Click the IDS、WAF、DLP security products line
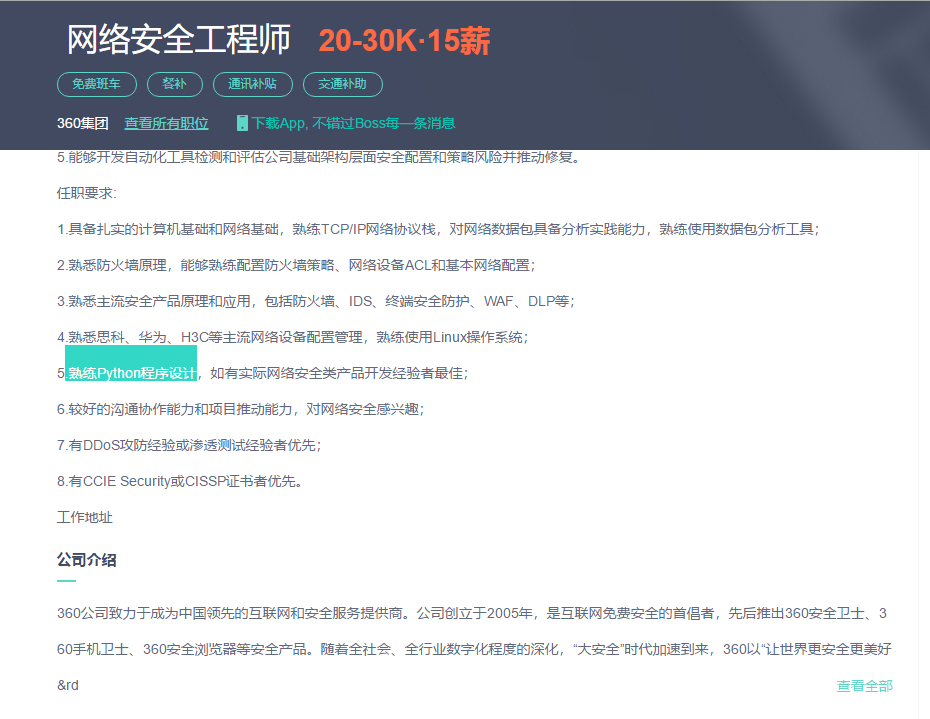 coord(316,301)
